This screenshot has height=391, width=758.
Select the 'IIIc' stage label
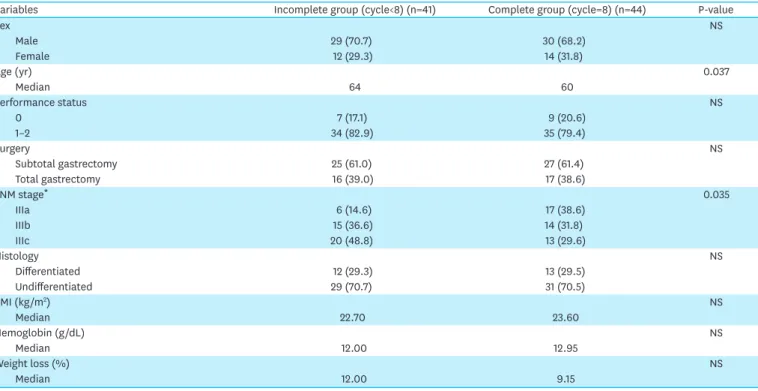[x=22, y=241]
